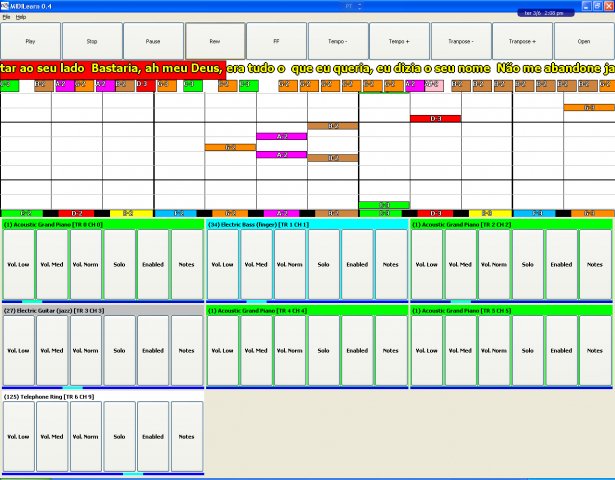Image resolution: width=615 pixels, height=480 pixels.
Task: Decrease speed with Tempo -
Action: pyautogui.click(x=338, y=41)
